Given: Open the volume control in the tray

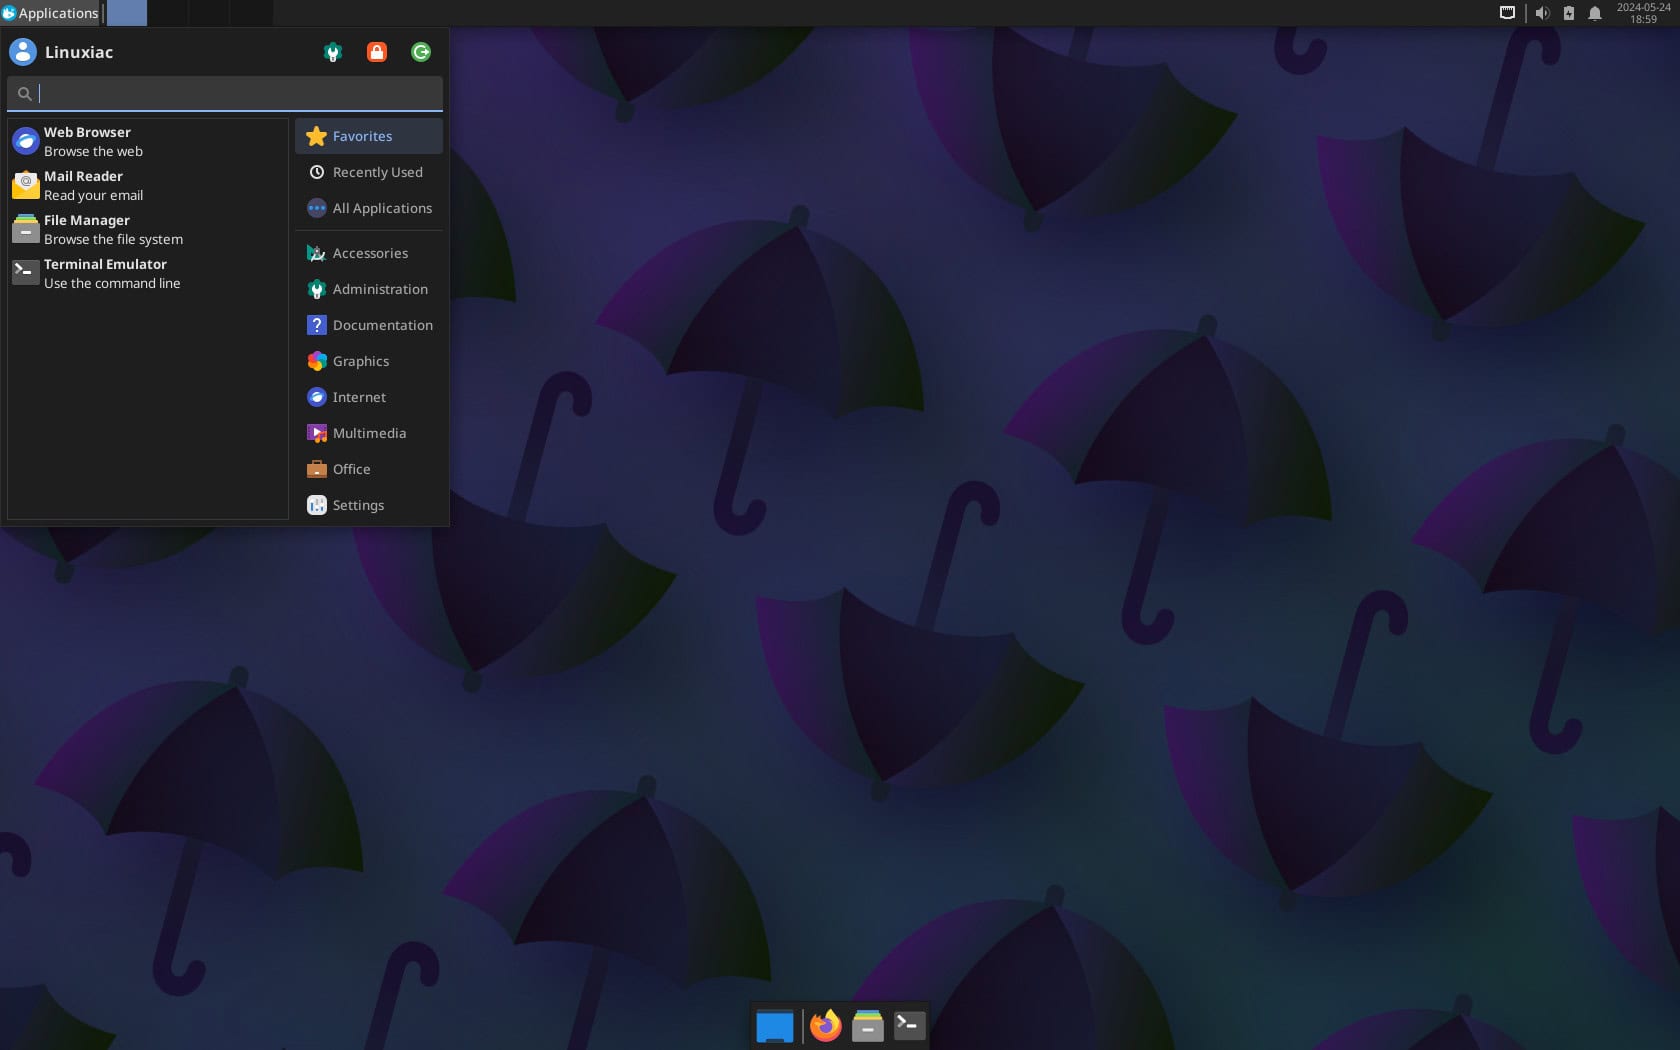Looking at the screenshot, I should coord(1543,12).
